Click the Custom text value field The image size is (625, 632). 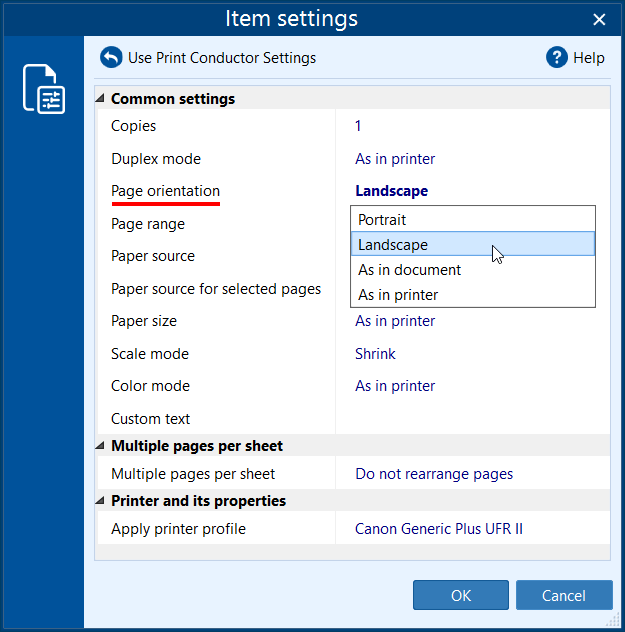(x=473, y=418)
